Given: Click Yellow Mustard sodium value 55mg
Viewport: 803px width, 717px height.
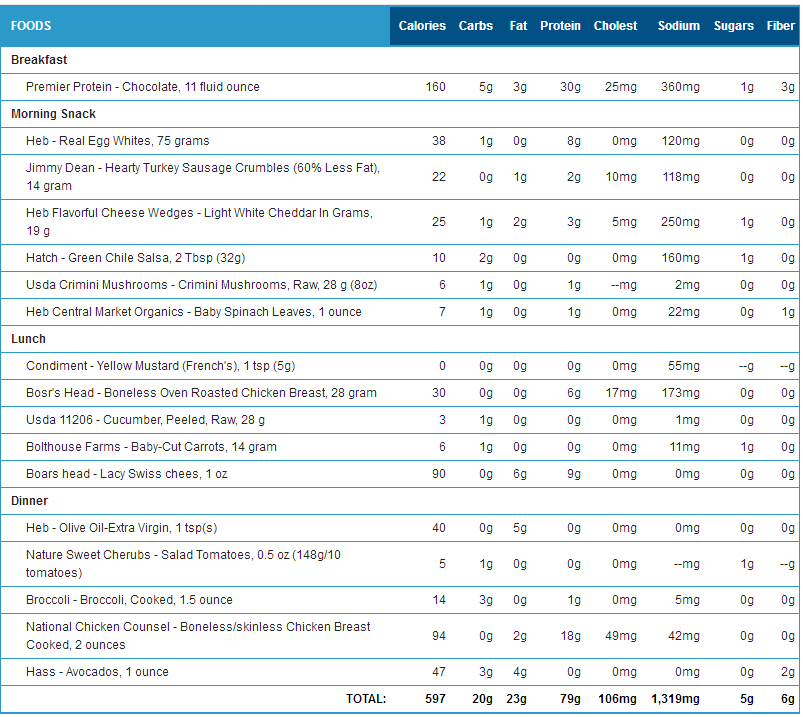Looking at the screenshot, I should [x=684, y=366].
